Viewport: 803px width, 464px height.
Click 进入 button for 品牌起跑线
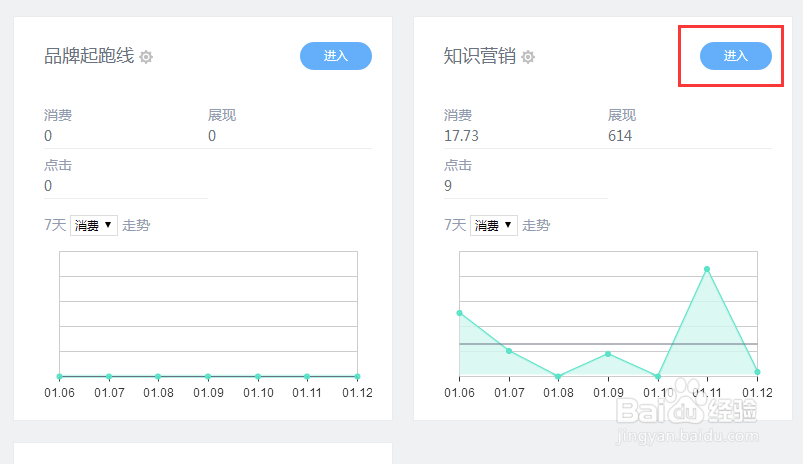point(335,56)
